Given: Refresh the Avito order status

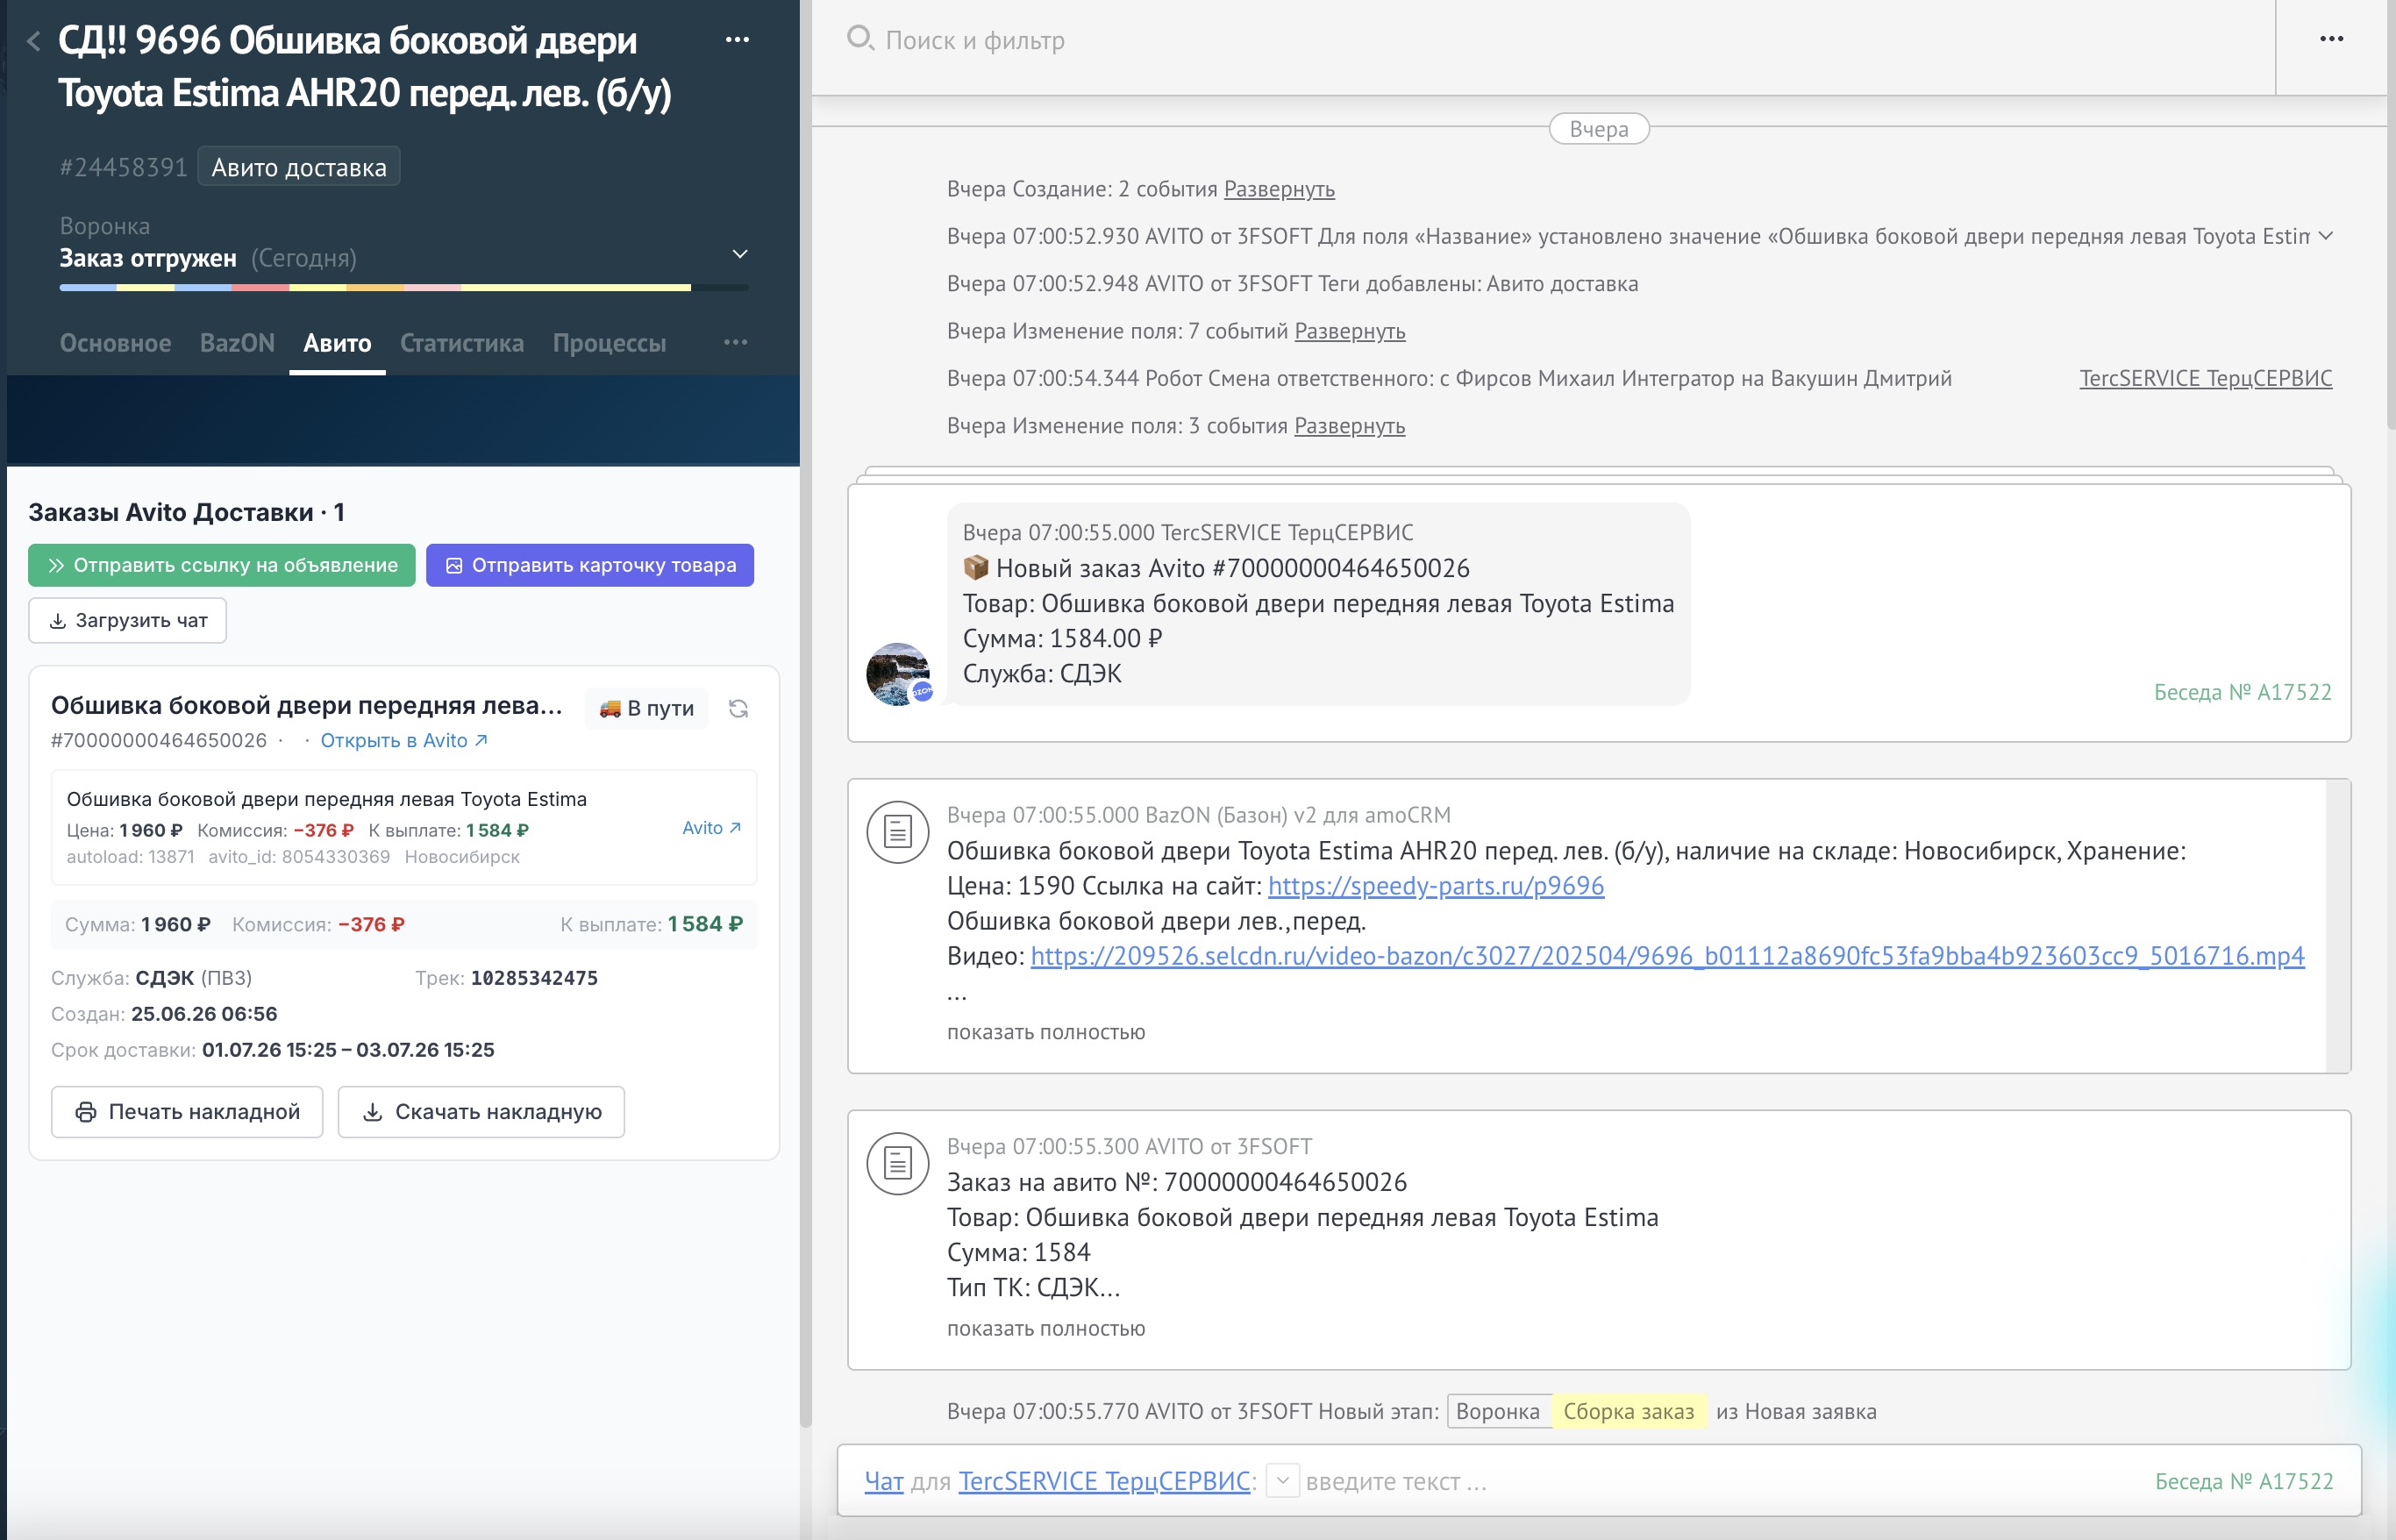Looking at the screenshot, I should click(738, 708).
